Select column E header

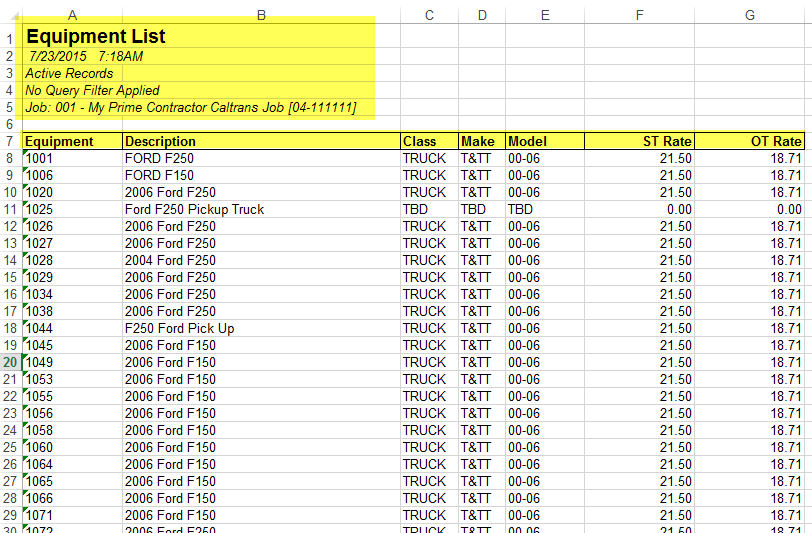(545, 15)
